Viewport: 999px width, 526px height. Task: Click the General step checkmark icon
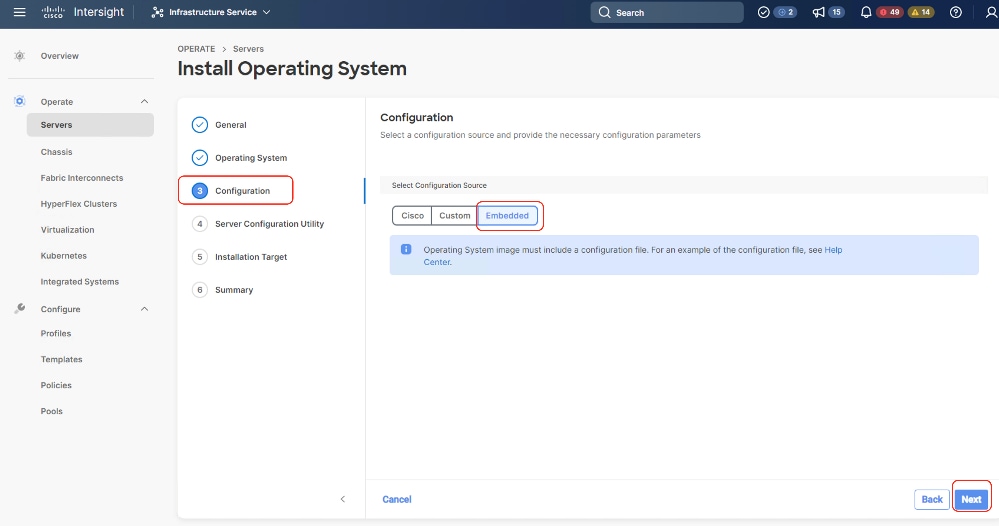(x=200, y=125)
